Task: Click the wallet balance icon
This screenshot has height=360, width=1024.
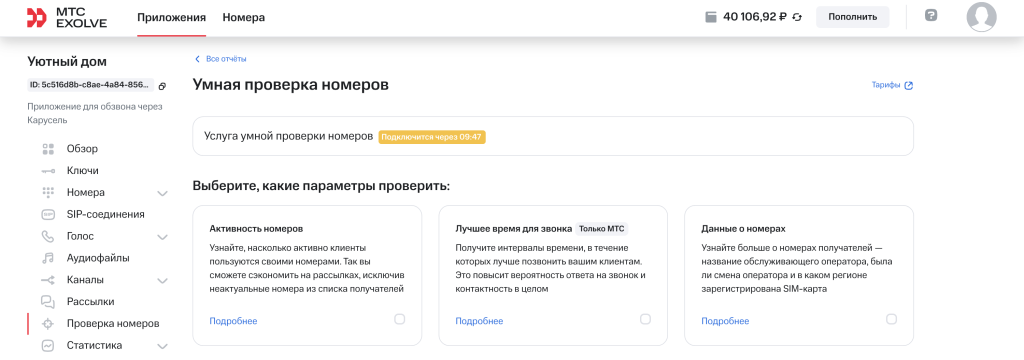Action: [x=711, y=18]
